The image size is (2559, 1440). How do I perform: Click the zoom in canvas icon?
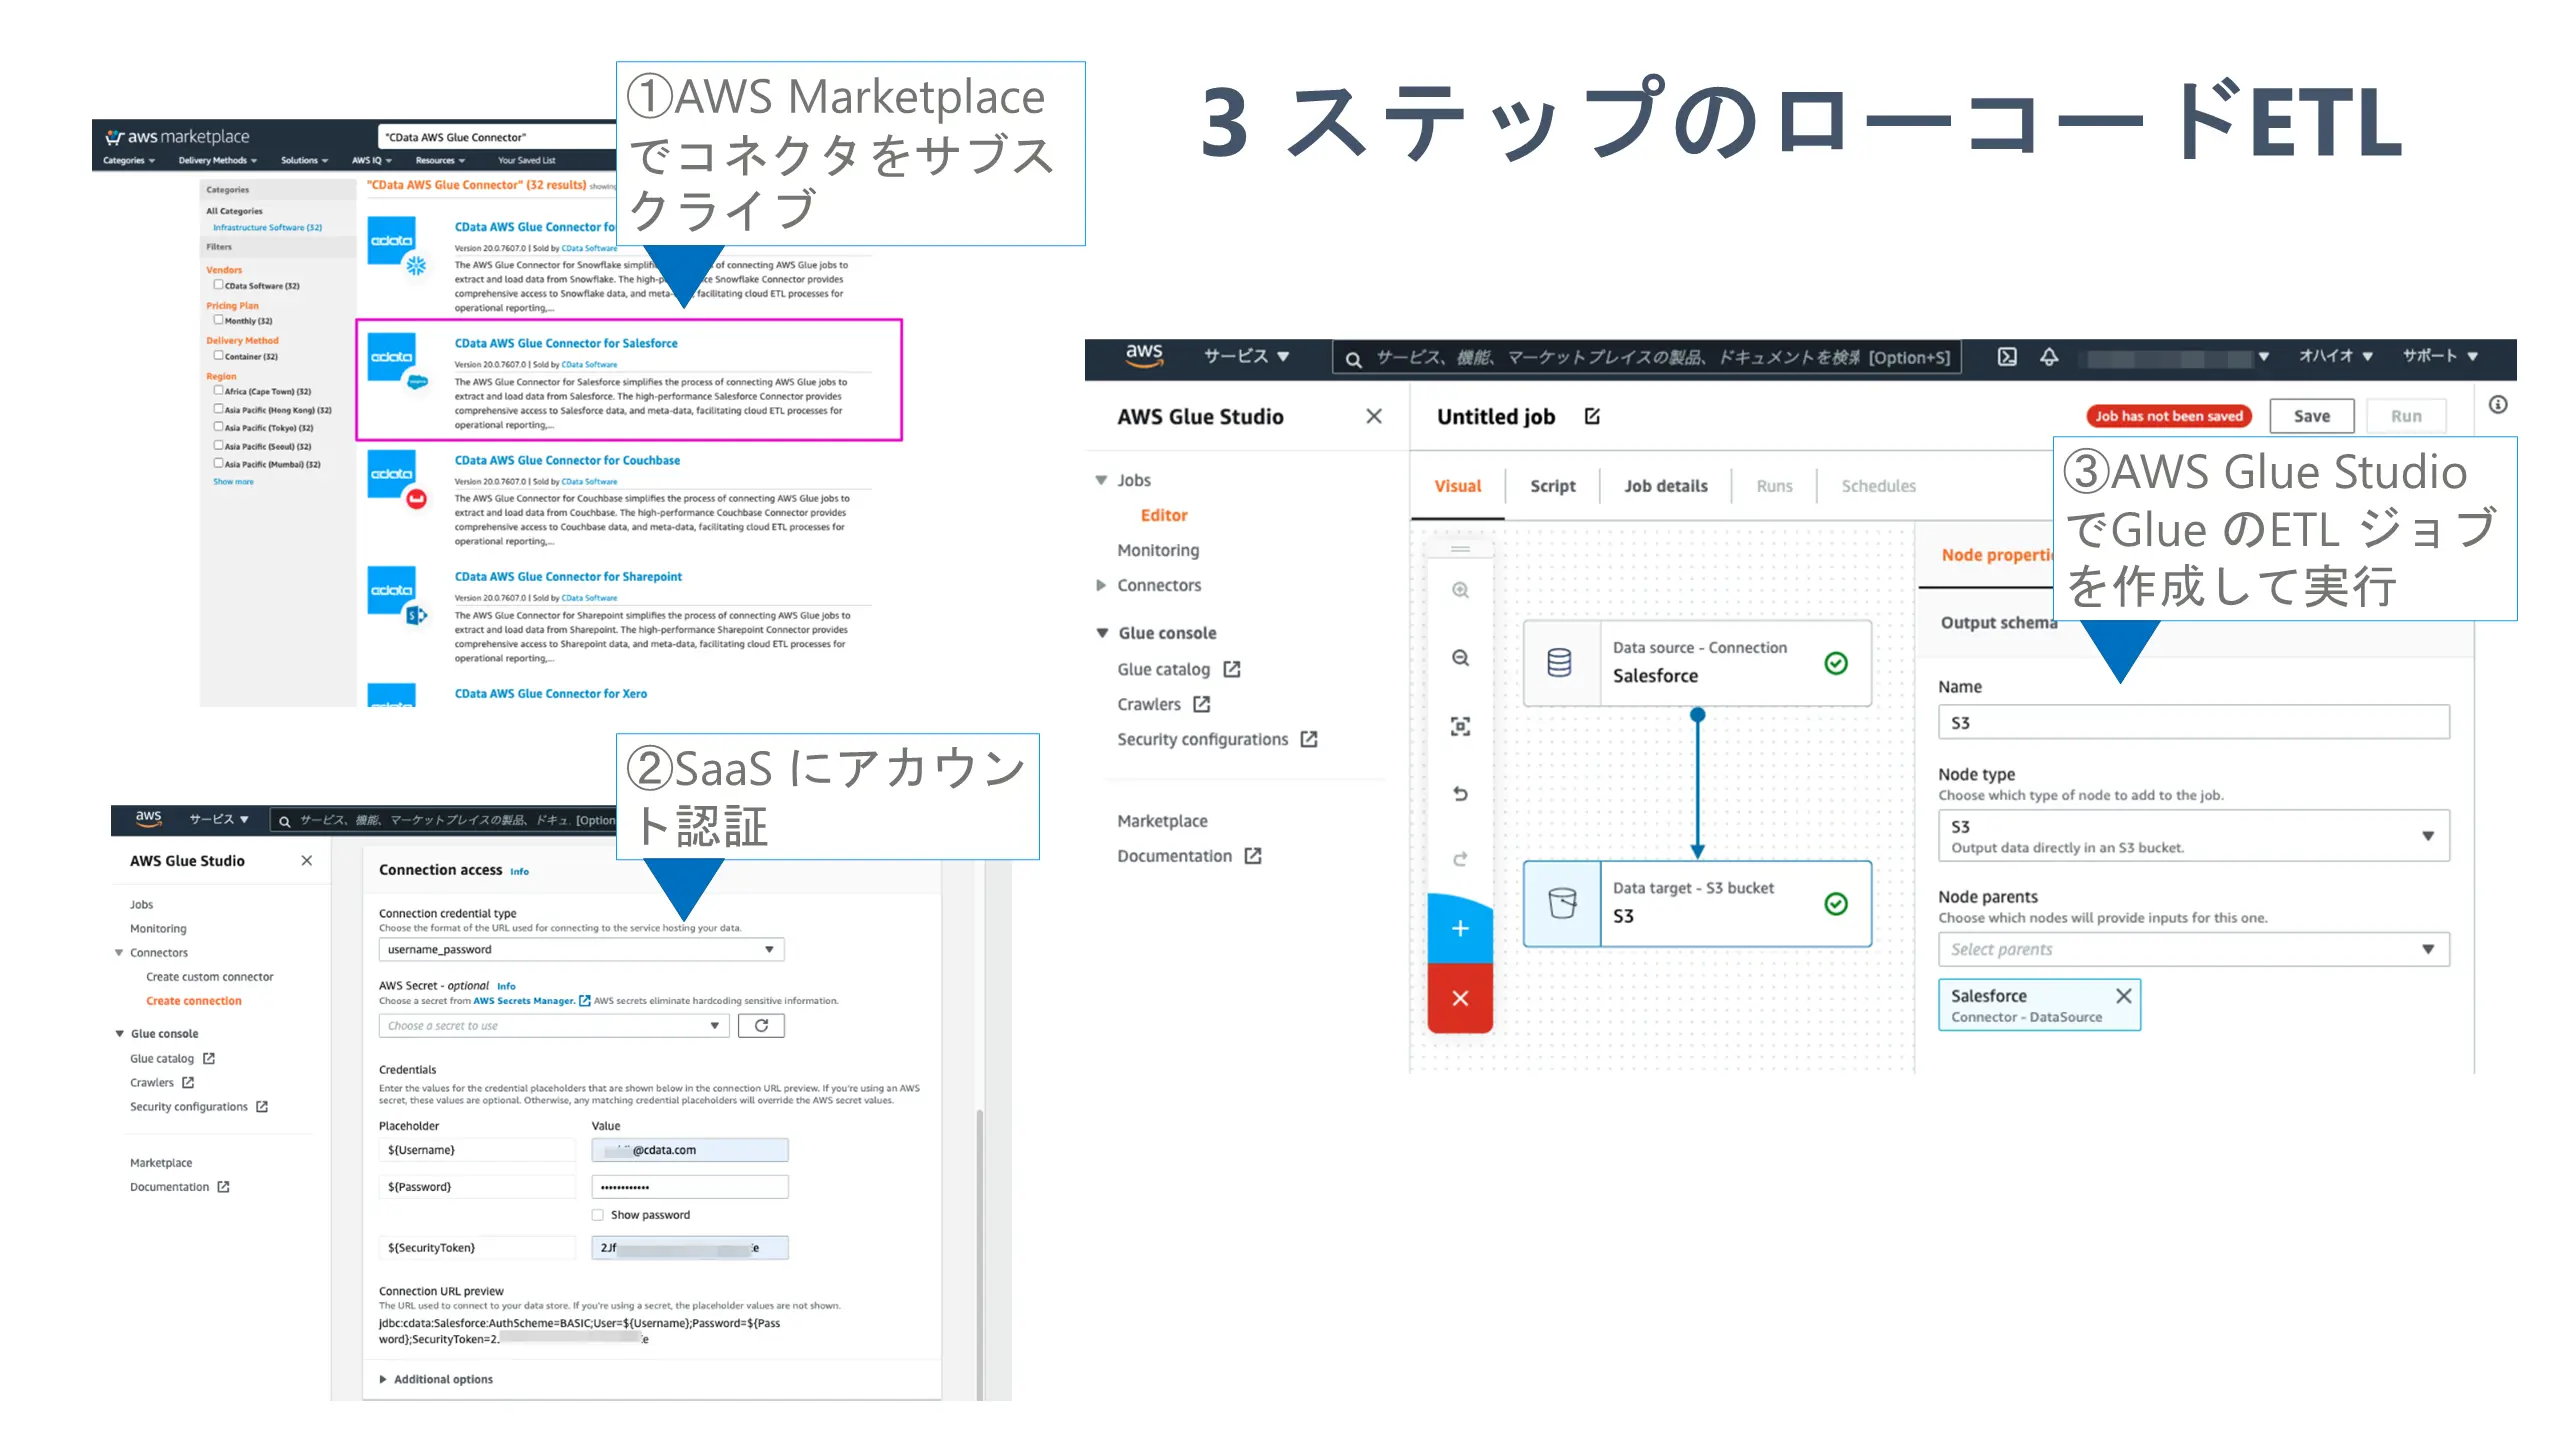click(x=1460, y=590)
